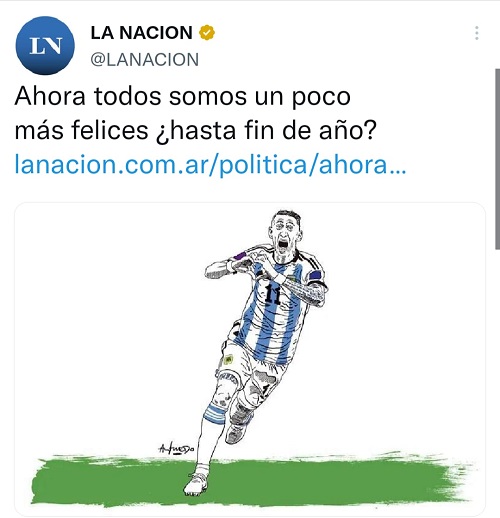Image resolution: width=500 pixels, height=518 pixels.
Task: Open the lanacion.com.ar/politica link
Action: click(210, 165)
